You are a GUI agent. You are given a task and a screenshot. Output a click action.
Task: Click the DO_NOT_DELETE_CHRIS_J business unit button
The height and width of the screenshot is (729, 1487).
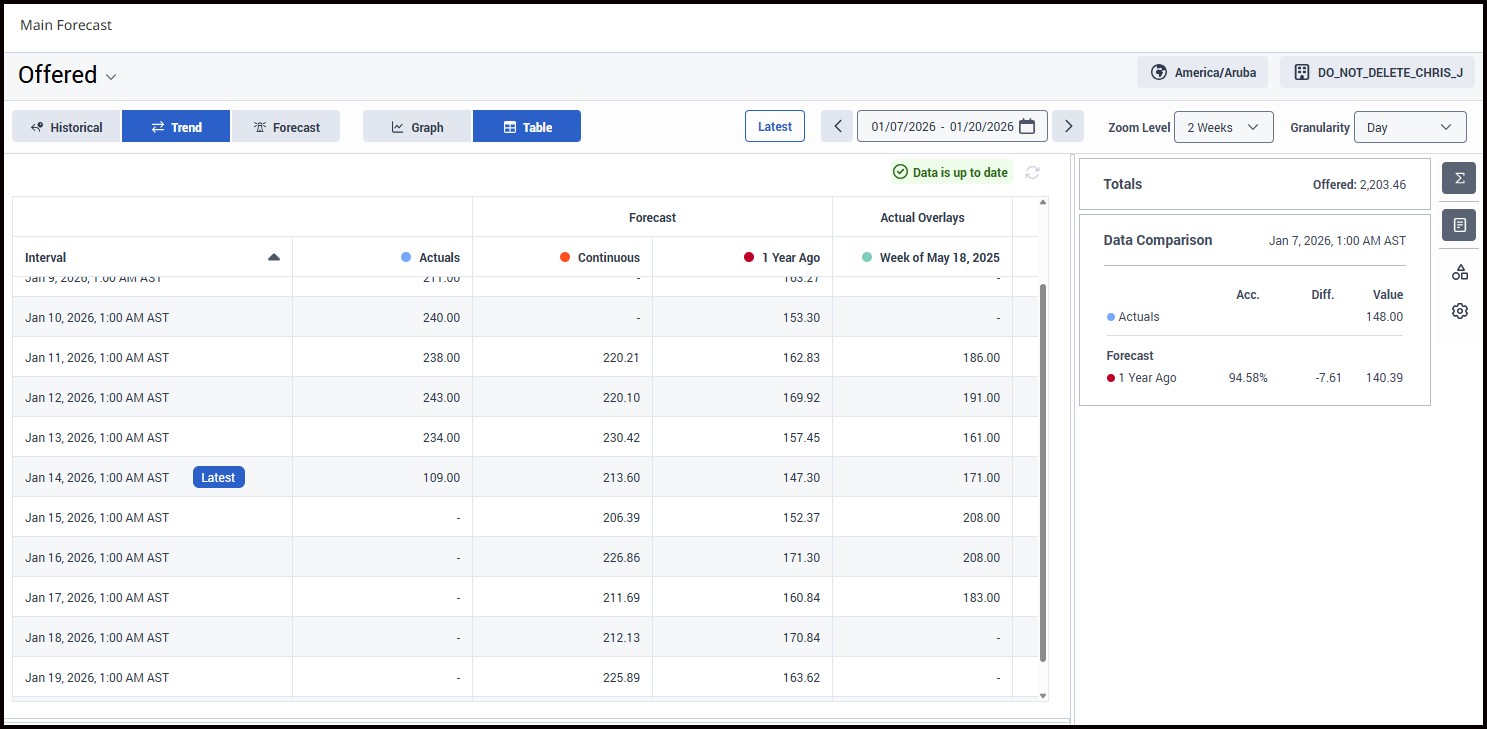(x=1377, y=72)
